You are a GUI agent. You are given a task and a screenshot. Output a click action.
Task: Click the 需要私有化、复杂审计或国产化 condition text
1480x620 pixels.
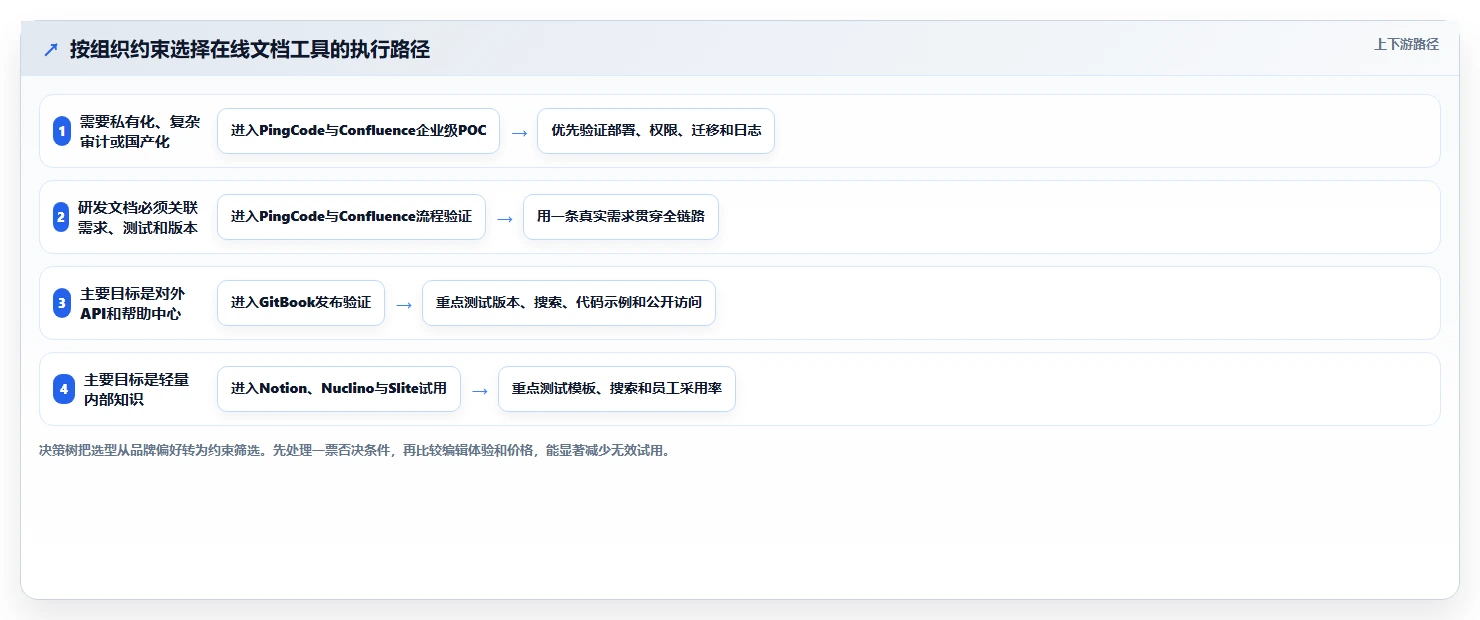tap(140, 131)
